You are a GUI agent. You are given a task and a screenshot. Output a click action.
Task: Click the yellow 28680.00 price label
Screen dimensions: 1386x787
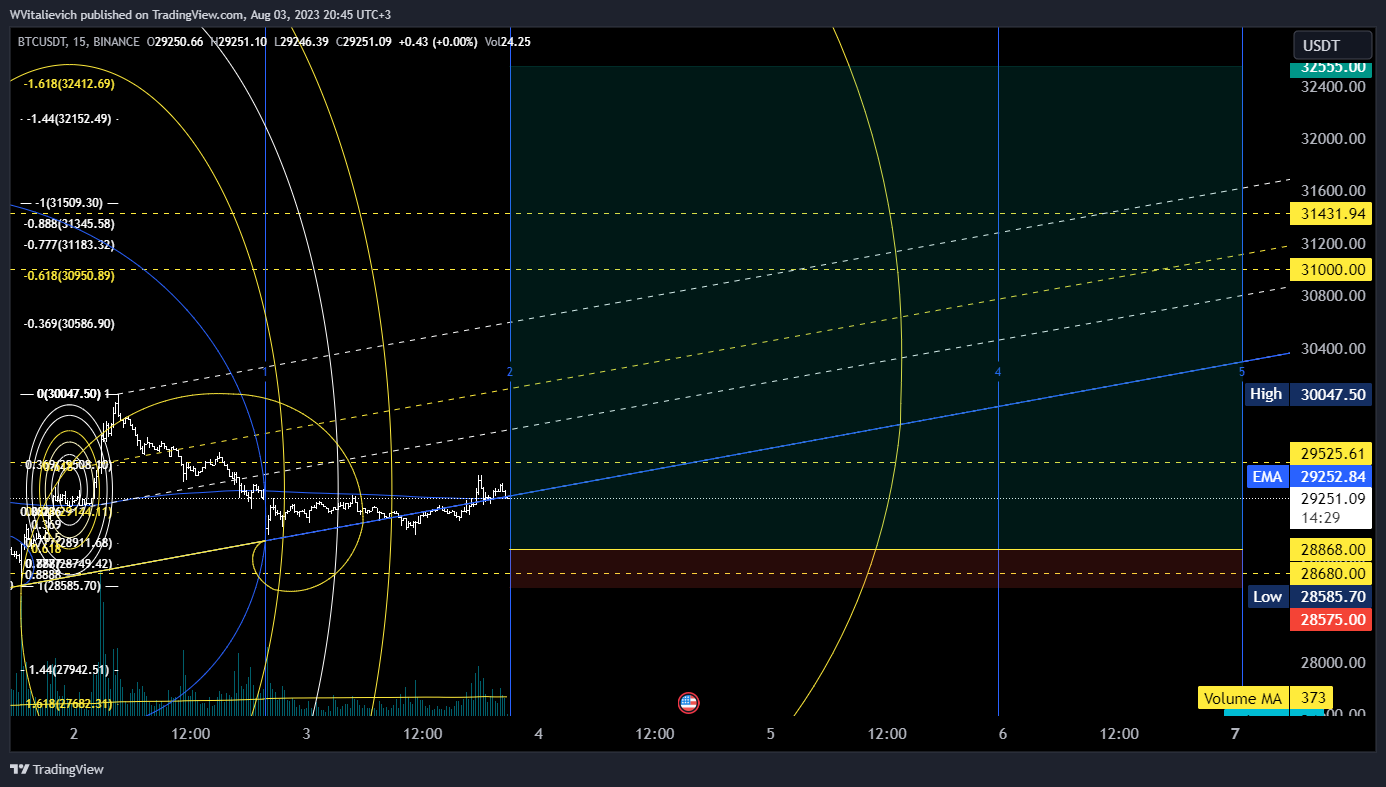[x=1330, y=573]
